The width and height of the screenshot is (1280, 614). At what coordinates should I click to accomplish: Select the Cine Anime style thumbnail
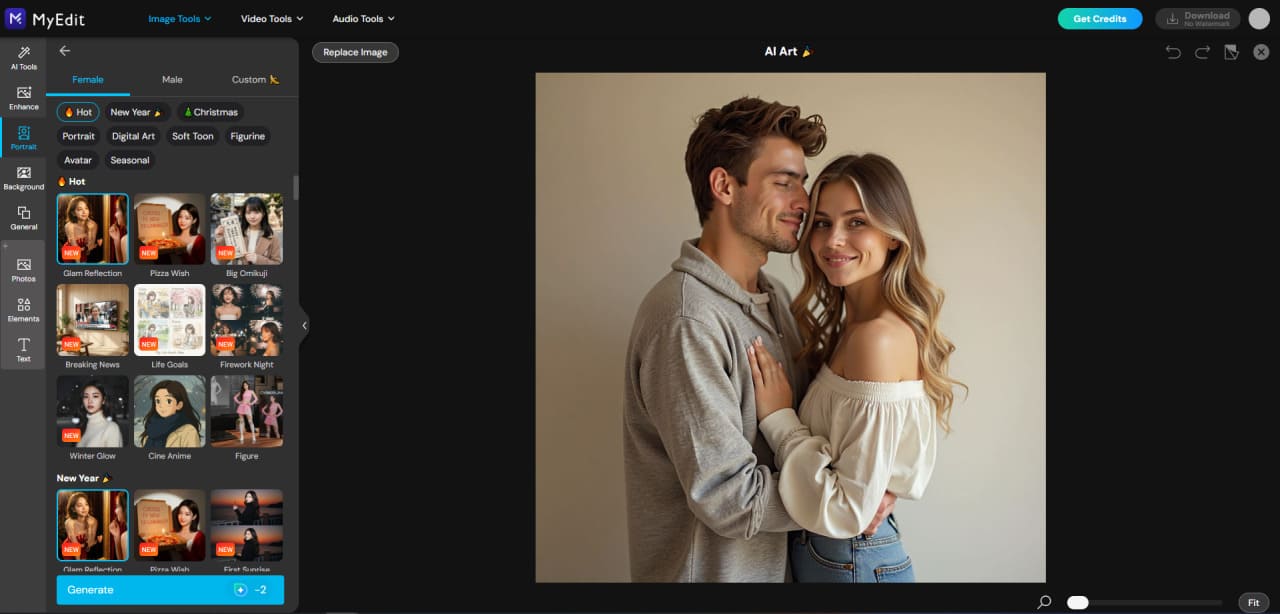169,411
